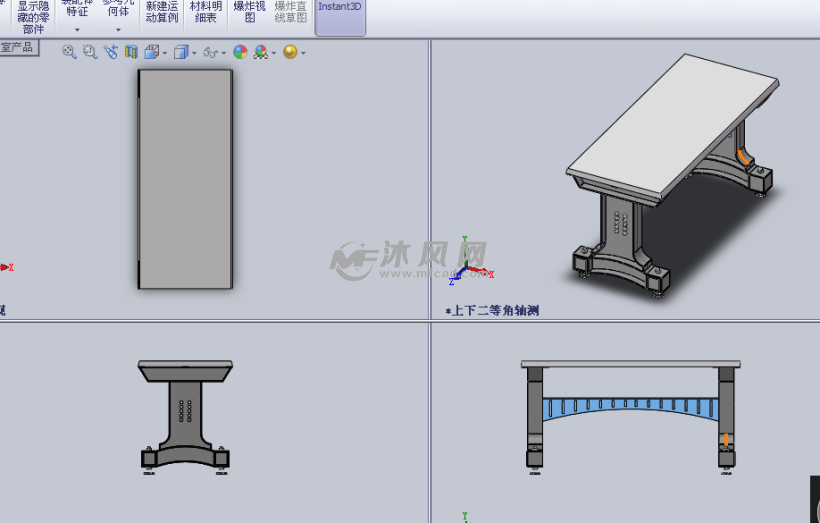Click the View Orientation cube icon
820x523 pixels.
152,52
